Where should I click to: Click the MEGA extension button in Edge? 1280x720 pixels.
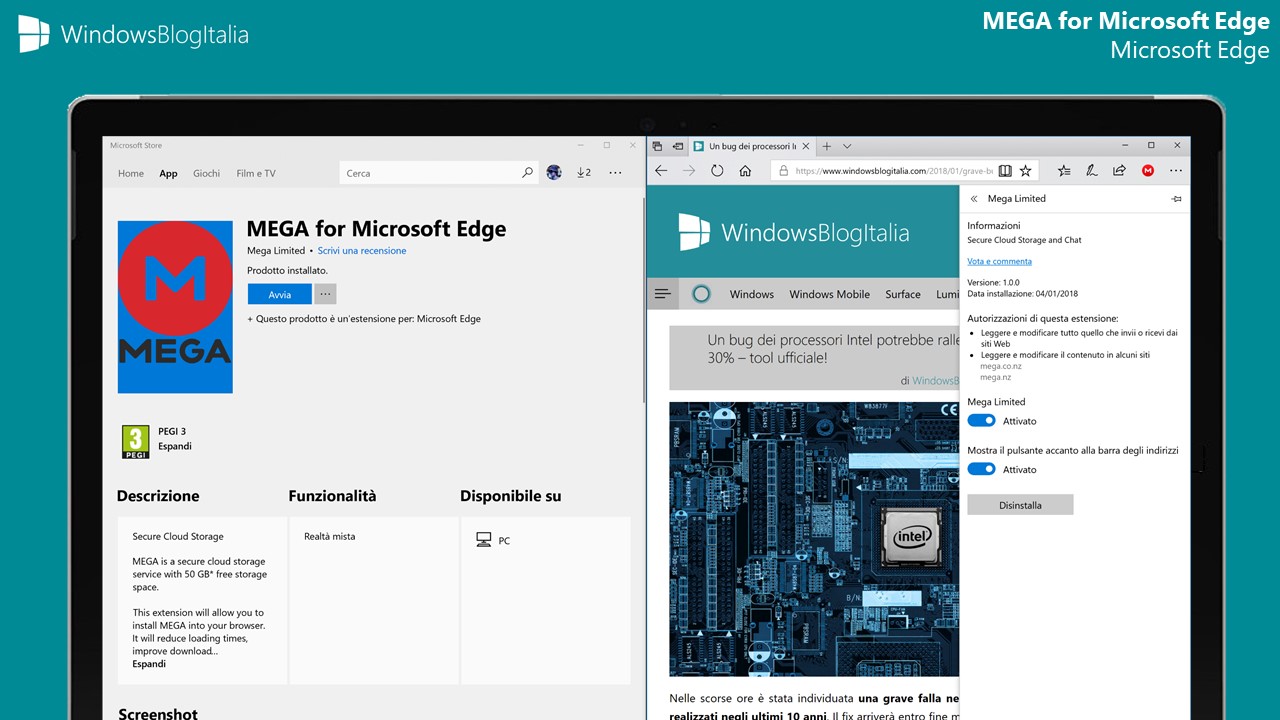click(1148, 171)
